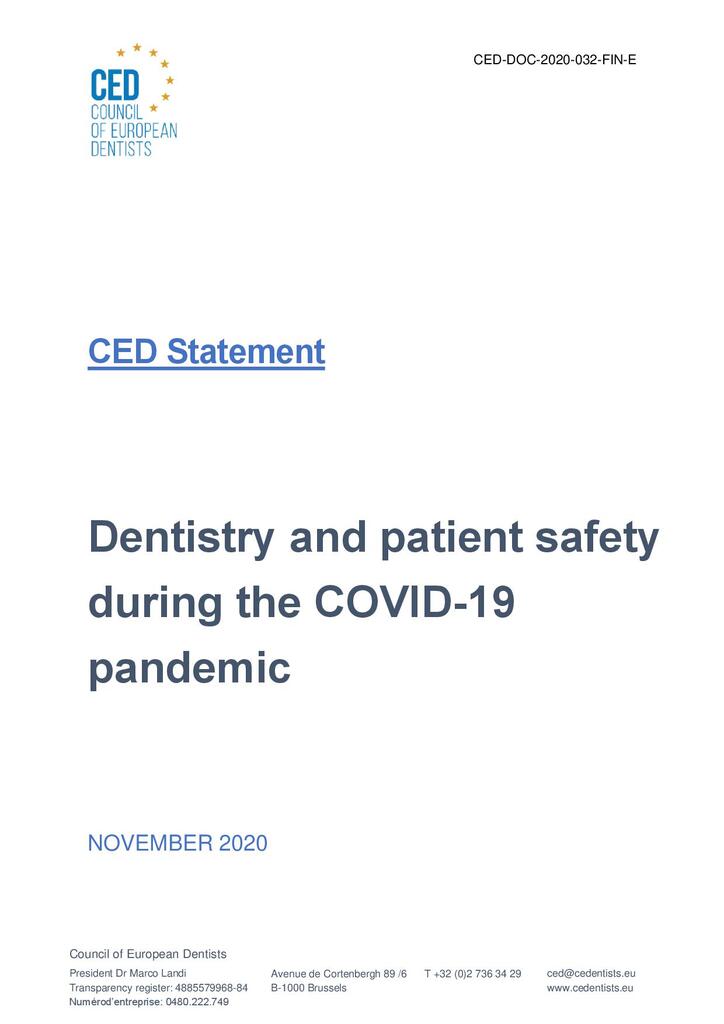Click the Avenue de Cortenbergh address line
Viewport: 724px width, 1024px height.
tap(339, 974)
